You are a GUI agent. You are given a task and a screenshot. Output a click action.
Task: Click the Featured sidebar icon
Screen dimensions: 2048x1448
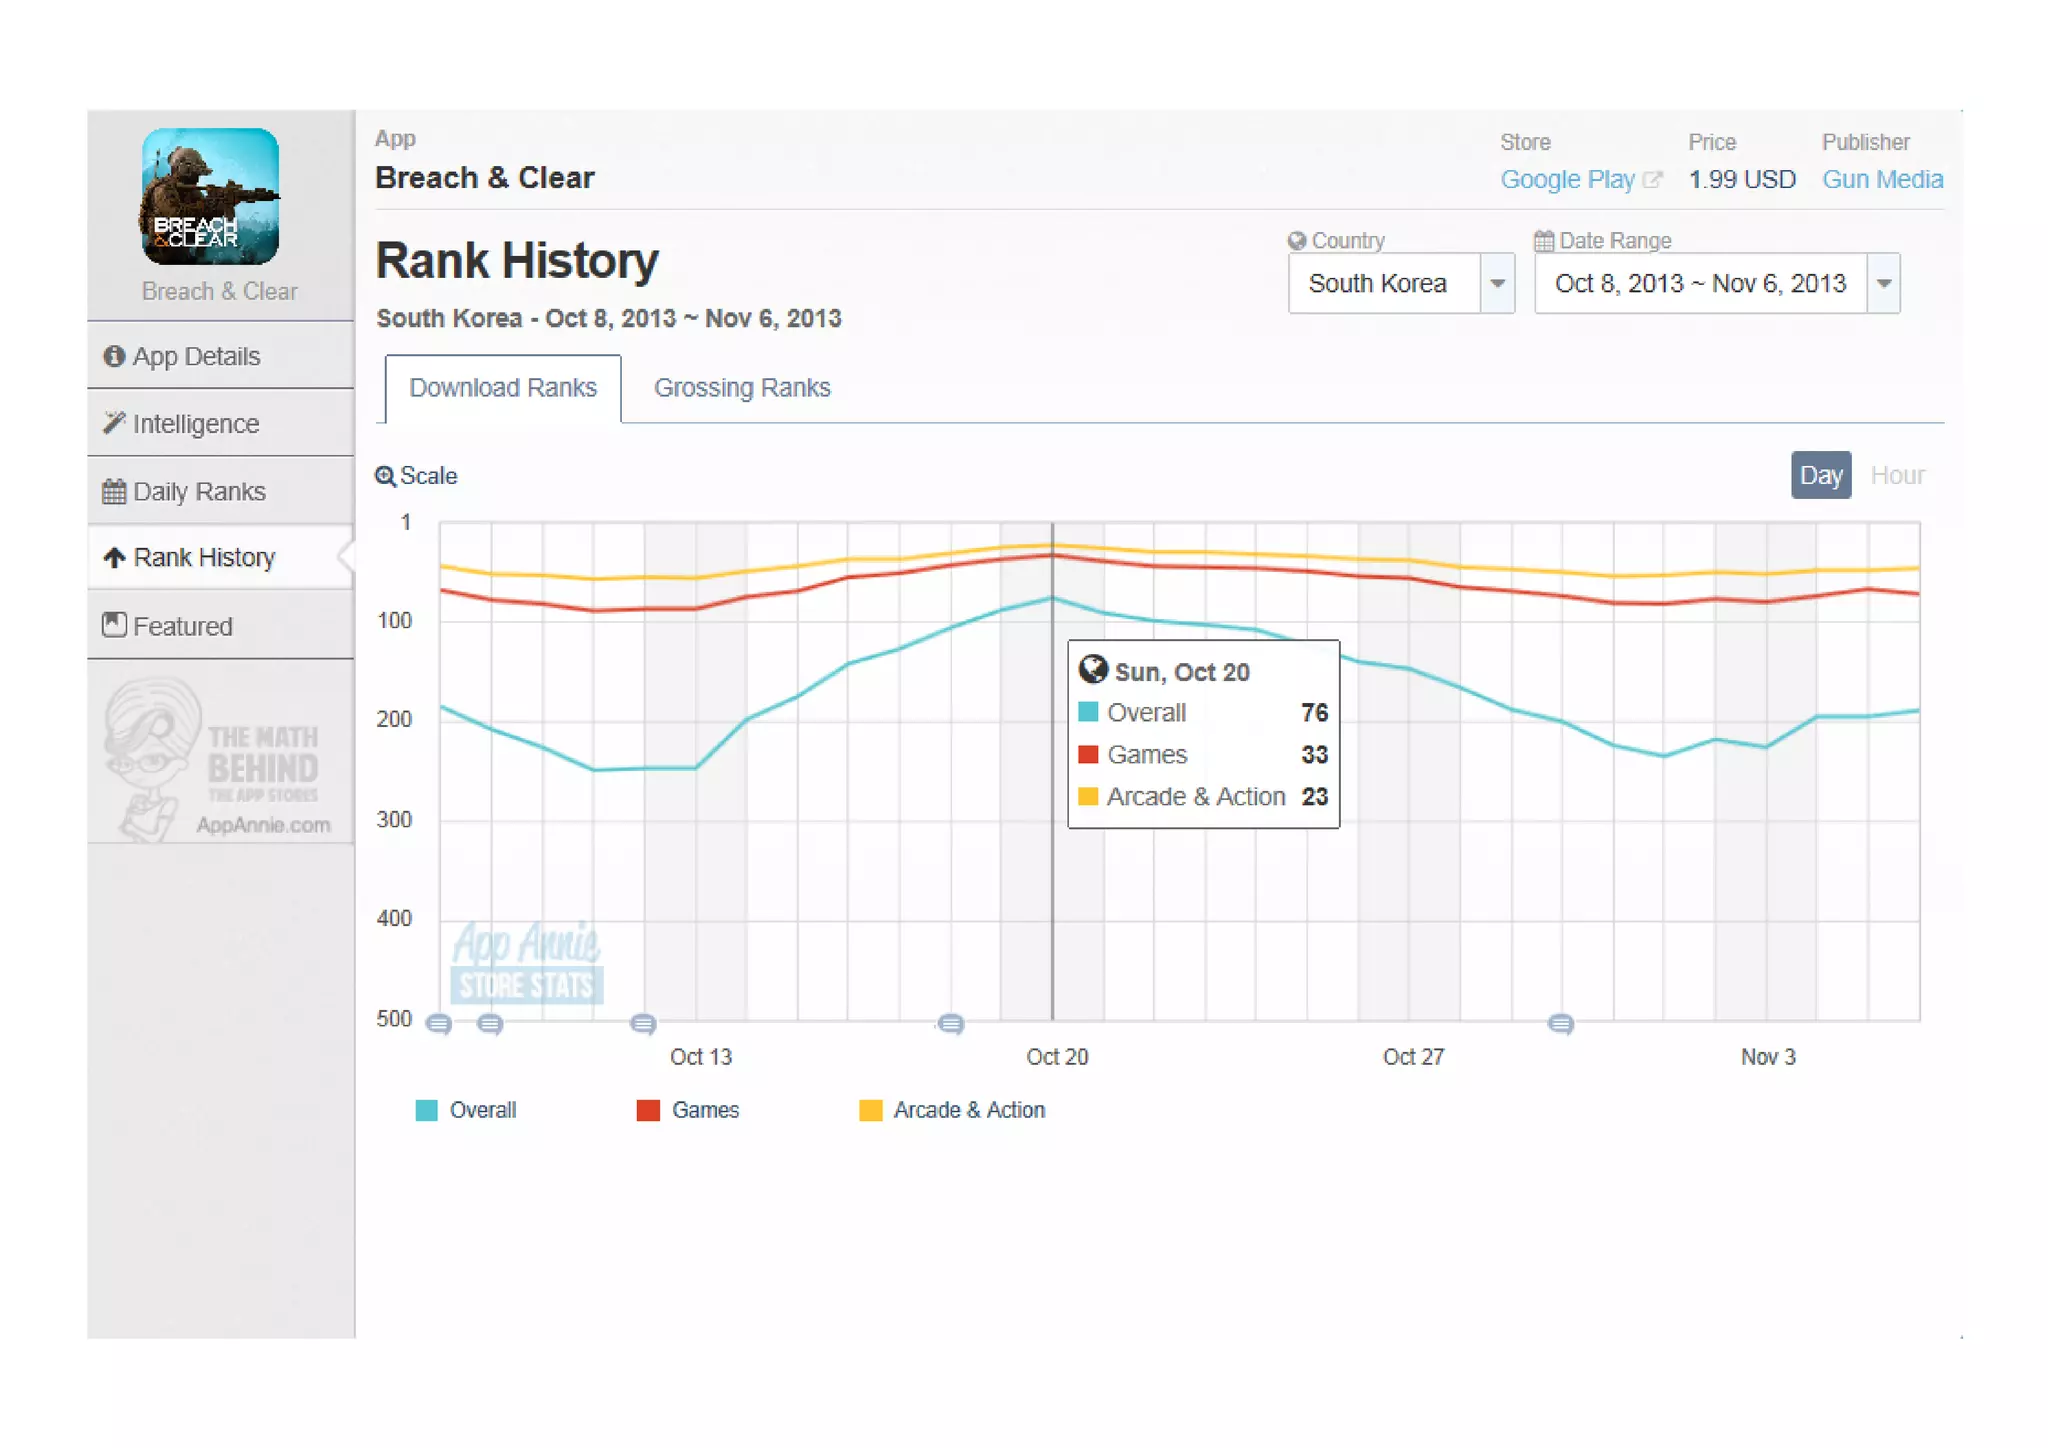(114, 625)
